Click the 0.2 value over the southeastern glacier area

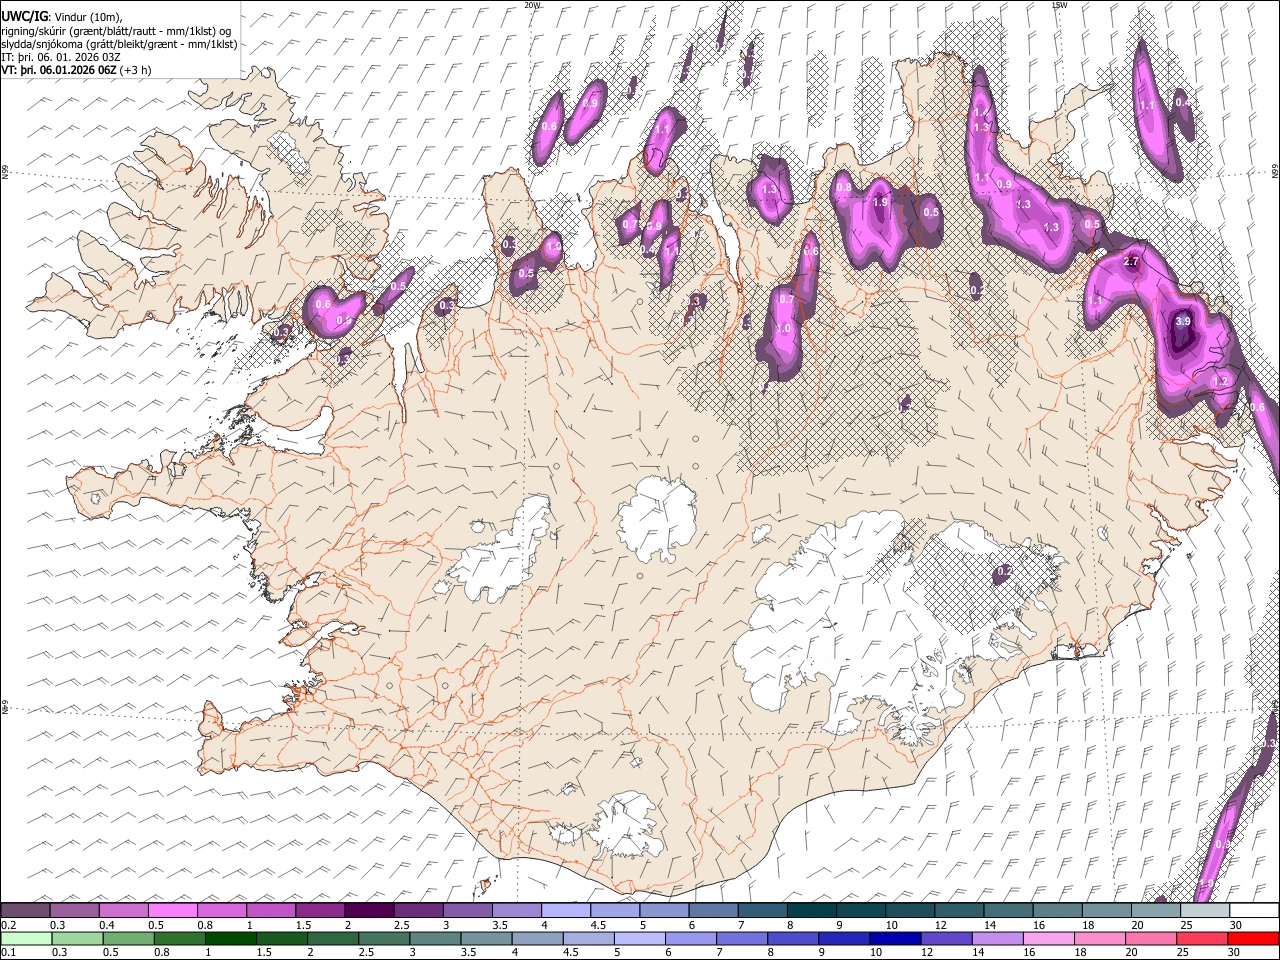tap(1005, 571)
